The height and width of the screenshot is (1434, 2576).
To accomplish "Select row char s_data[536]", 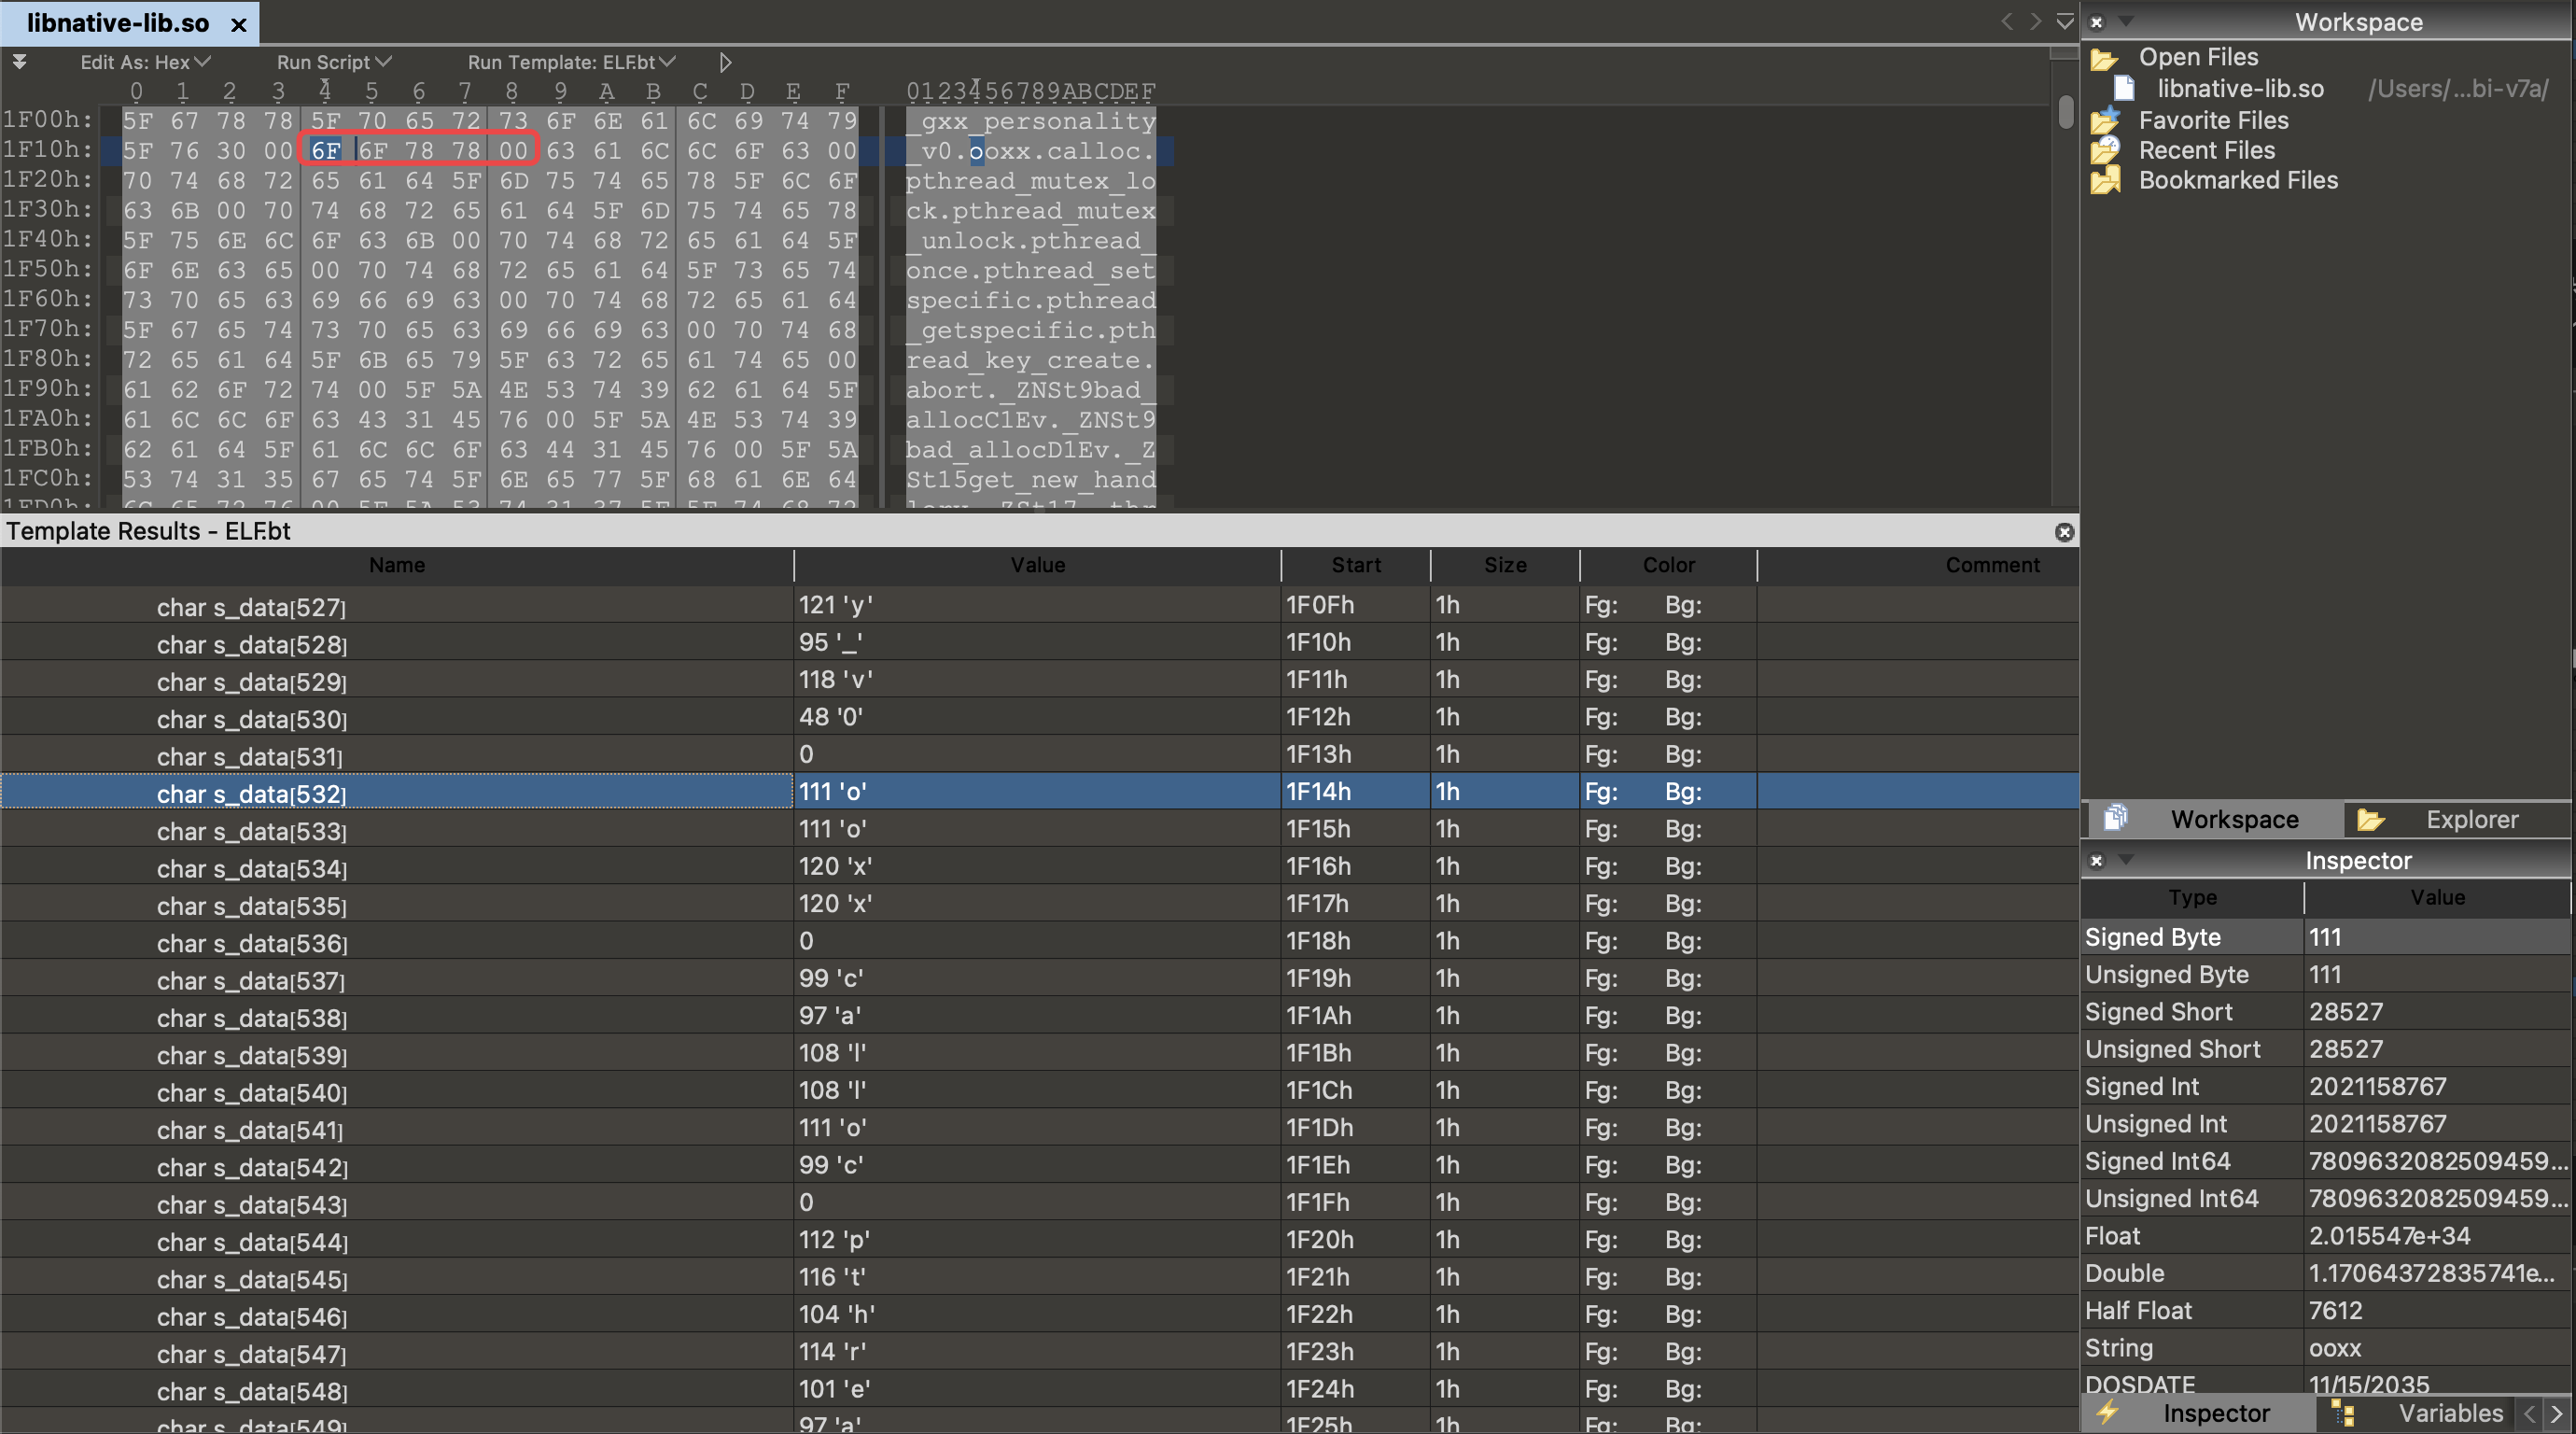I will point(251,942).
